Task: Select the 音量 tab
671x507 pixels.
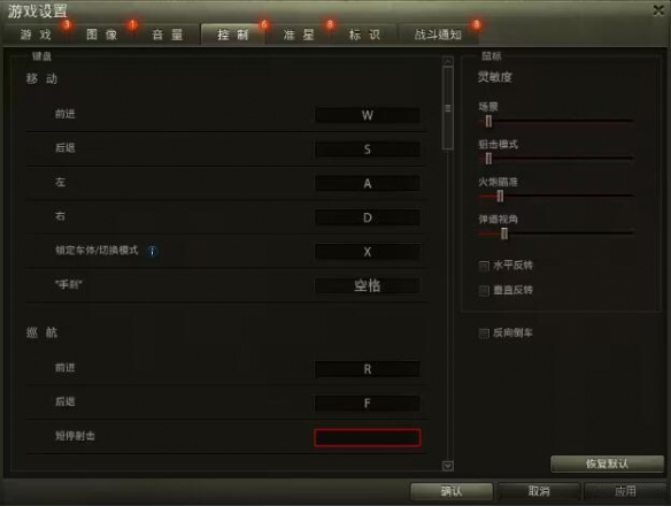Action: (x=167, y=35)
